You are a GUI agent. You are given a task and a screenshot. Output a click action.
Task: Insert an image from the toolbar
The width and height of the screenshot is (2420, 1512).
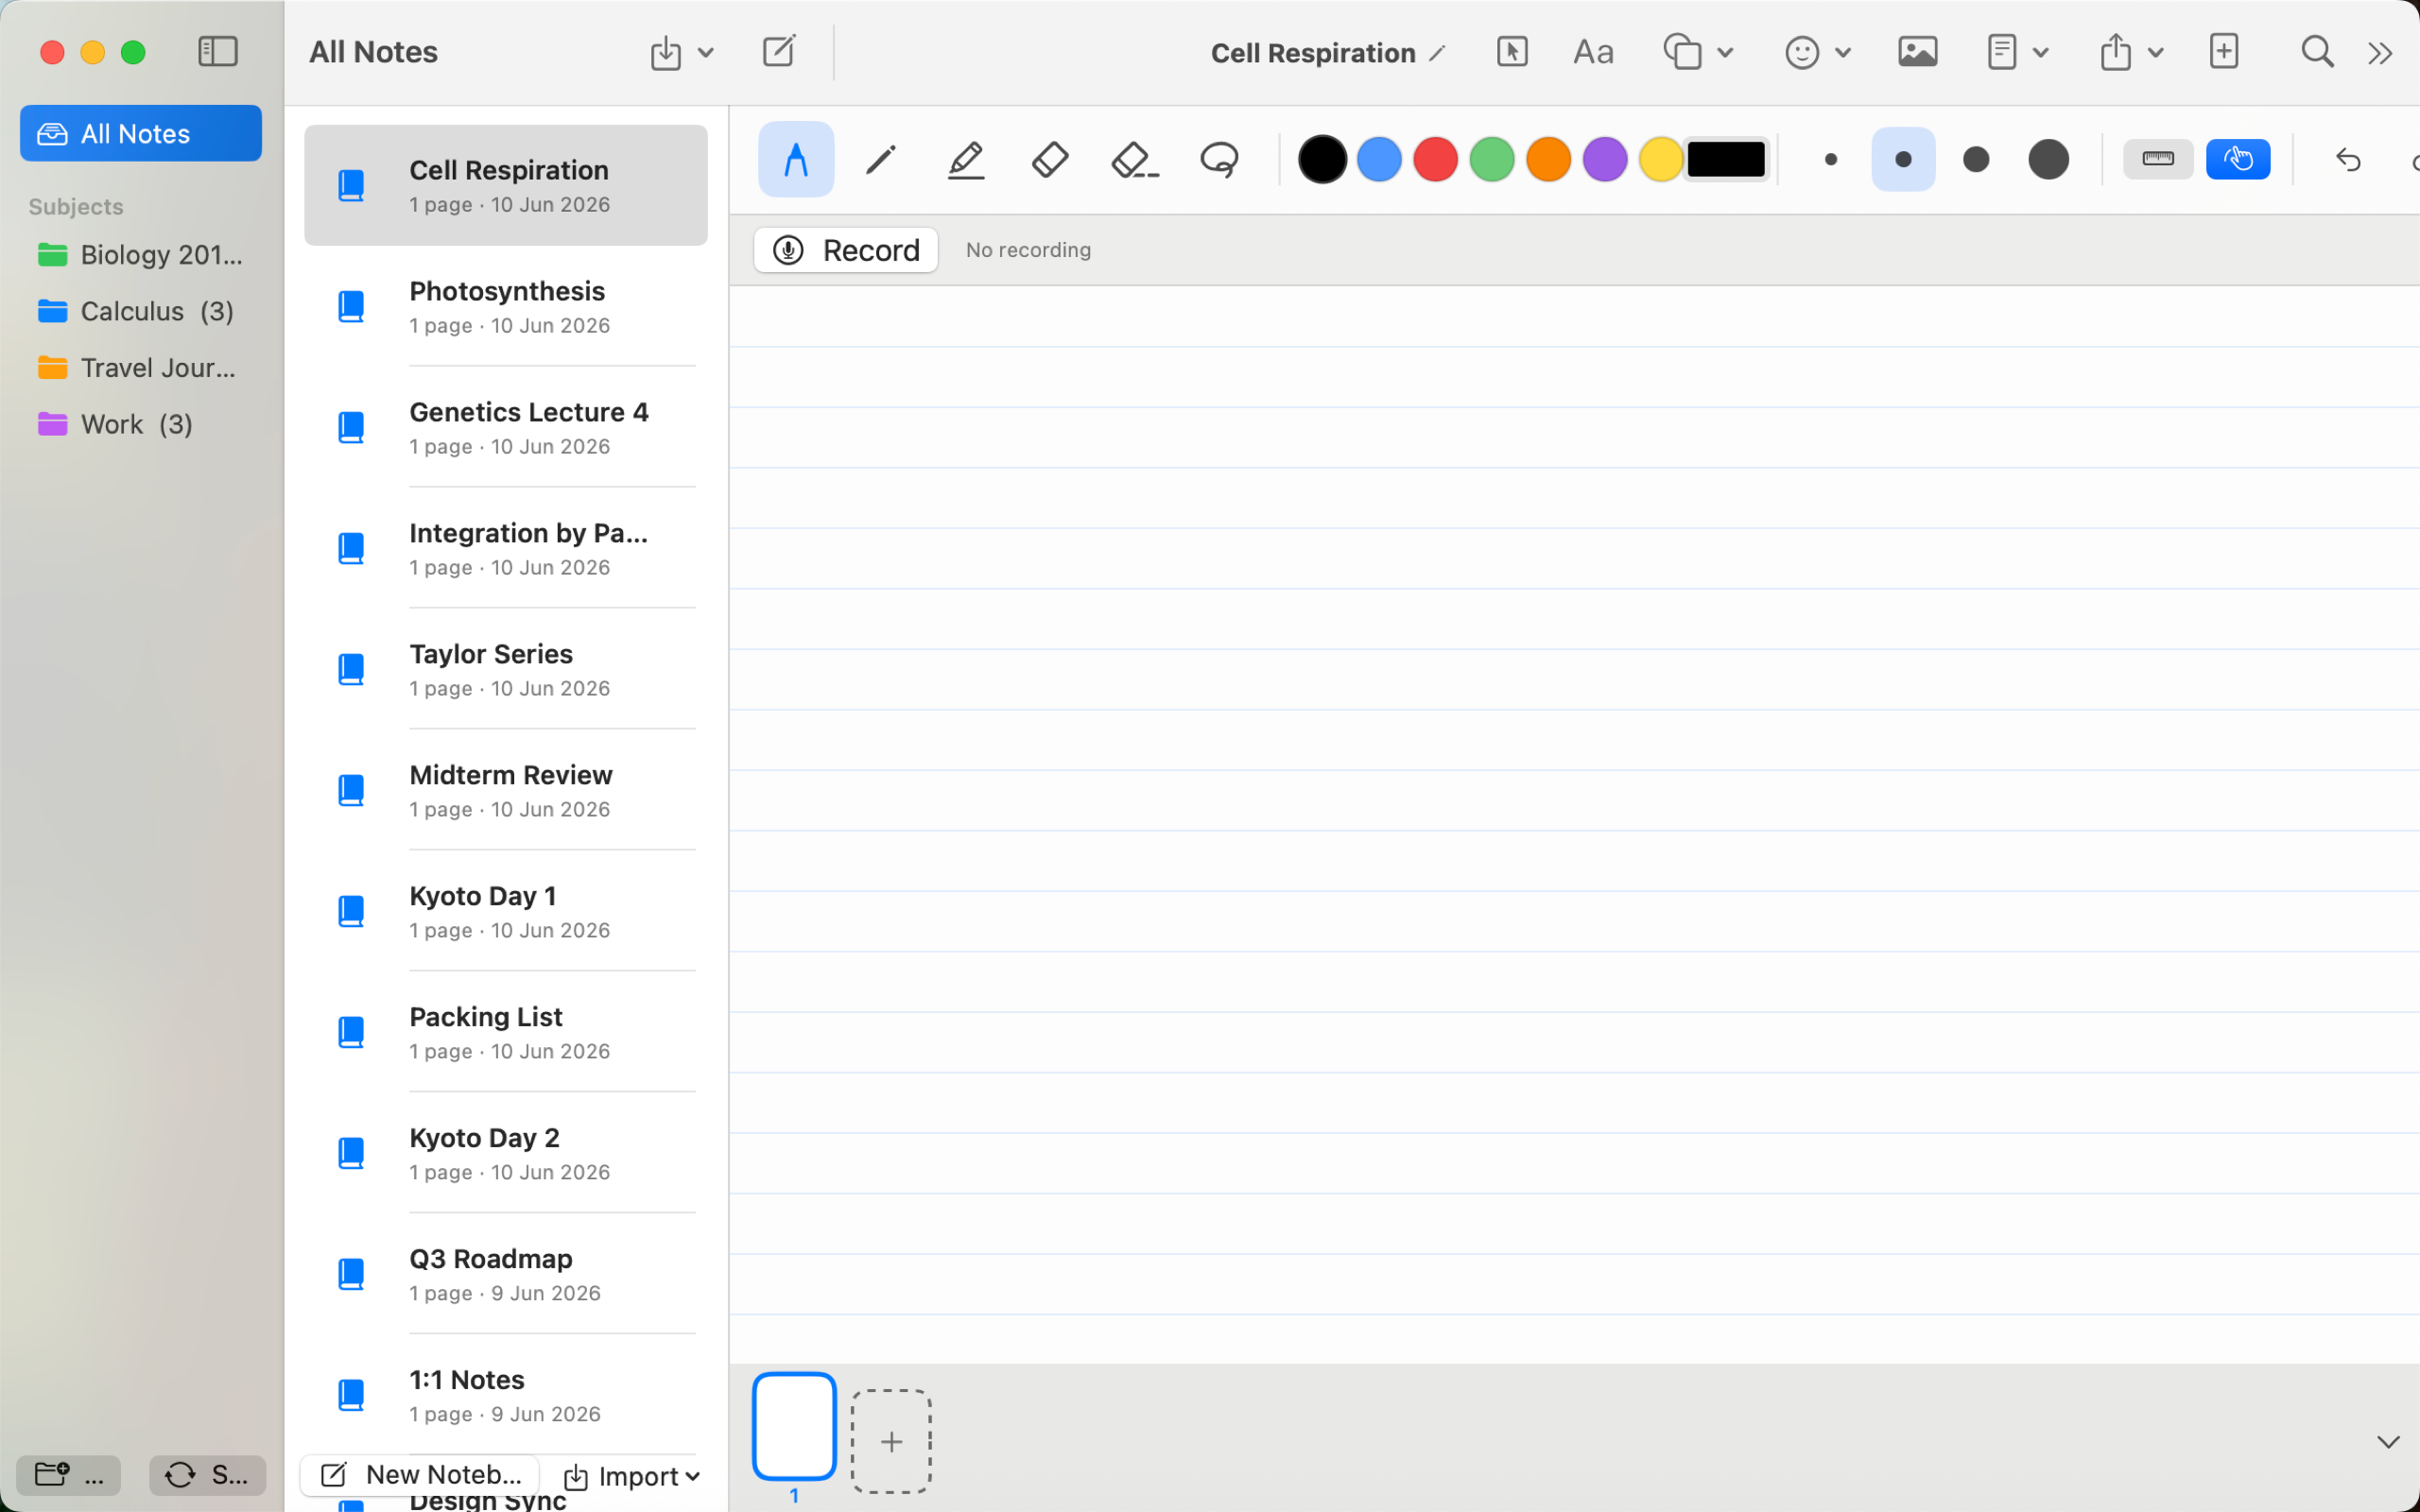coord(1917,52)
